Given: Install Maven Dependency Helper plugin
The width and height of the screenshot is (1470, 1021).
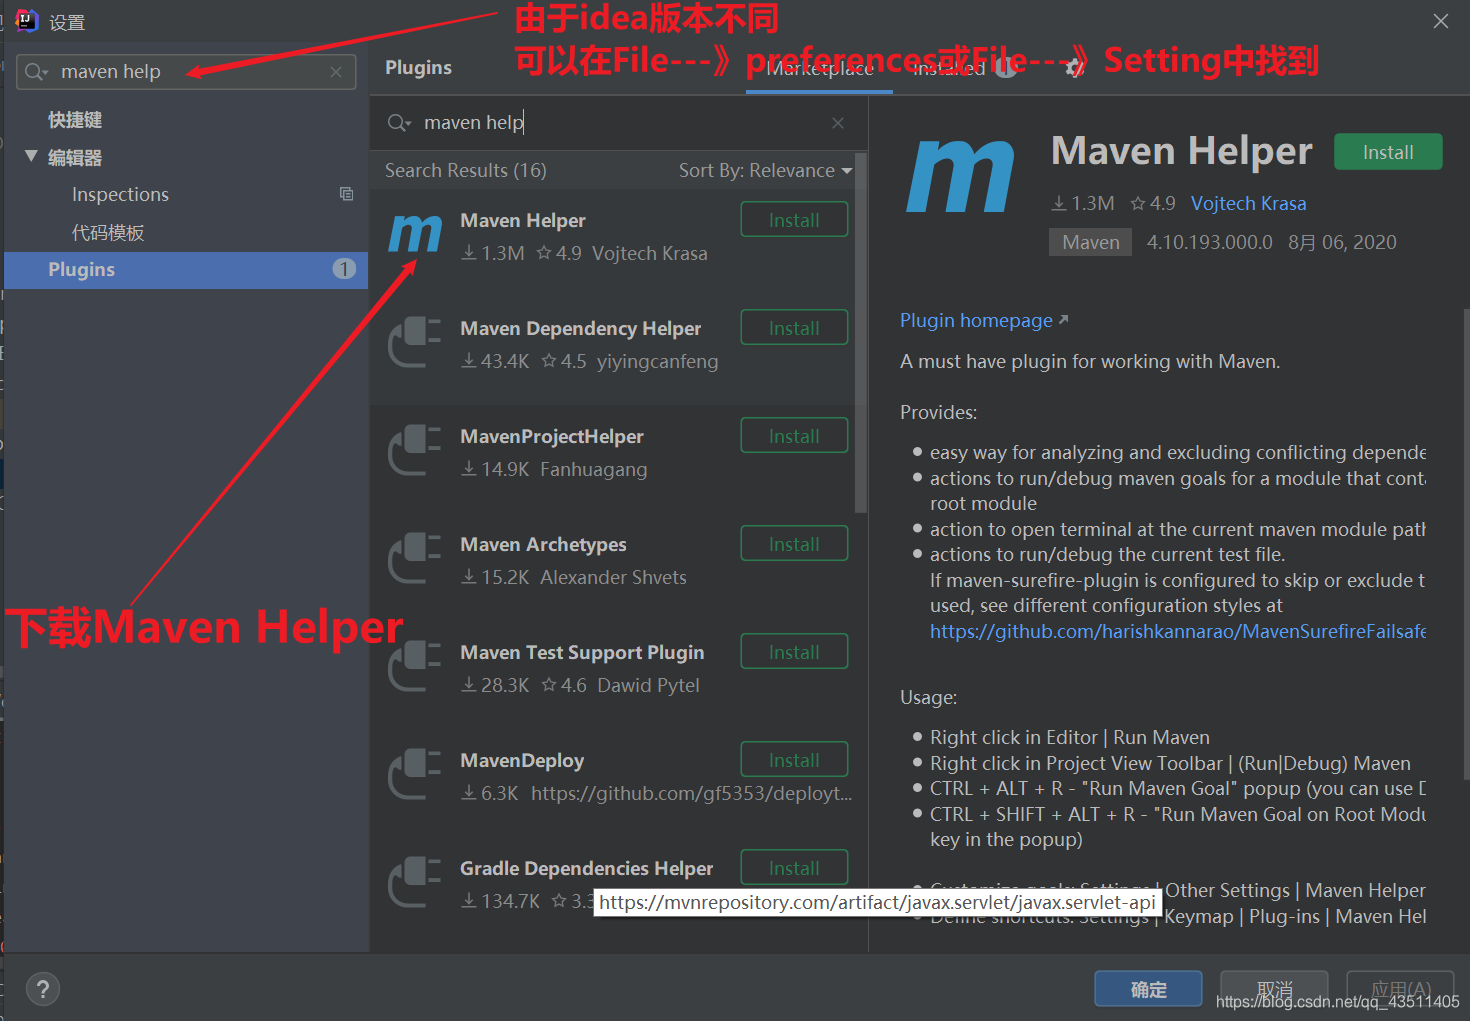Looking at the screenshot, I should point(794,328).
